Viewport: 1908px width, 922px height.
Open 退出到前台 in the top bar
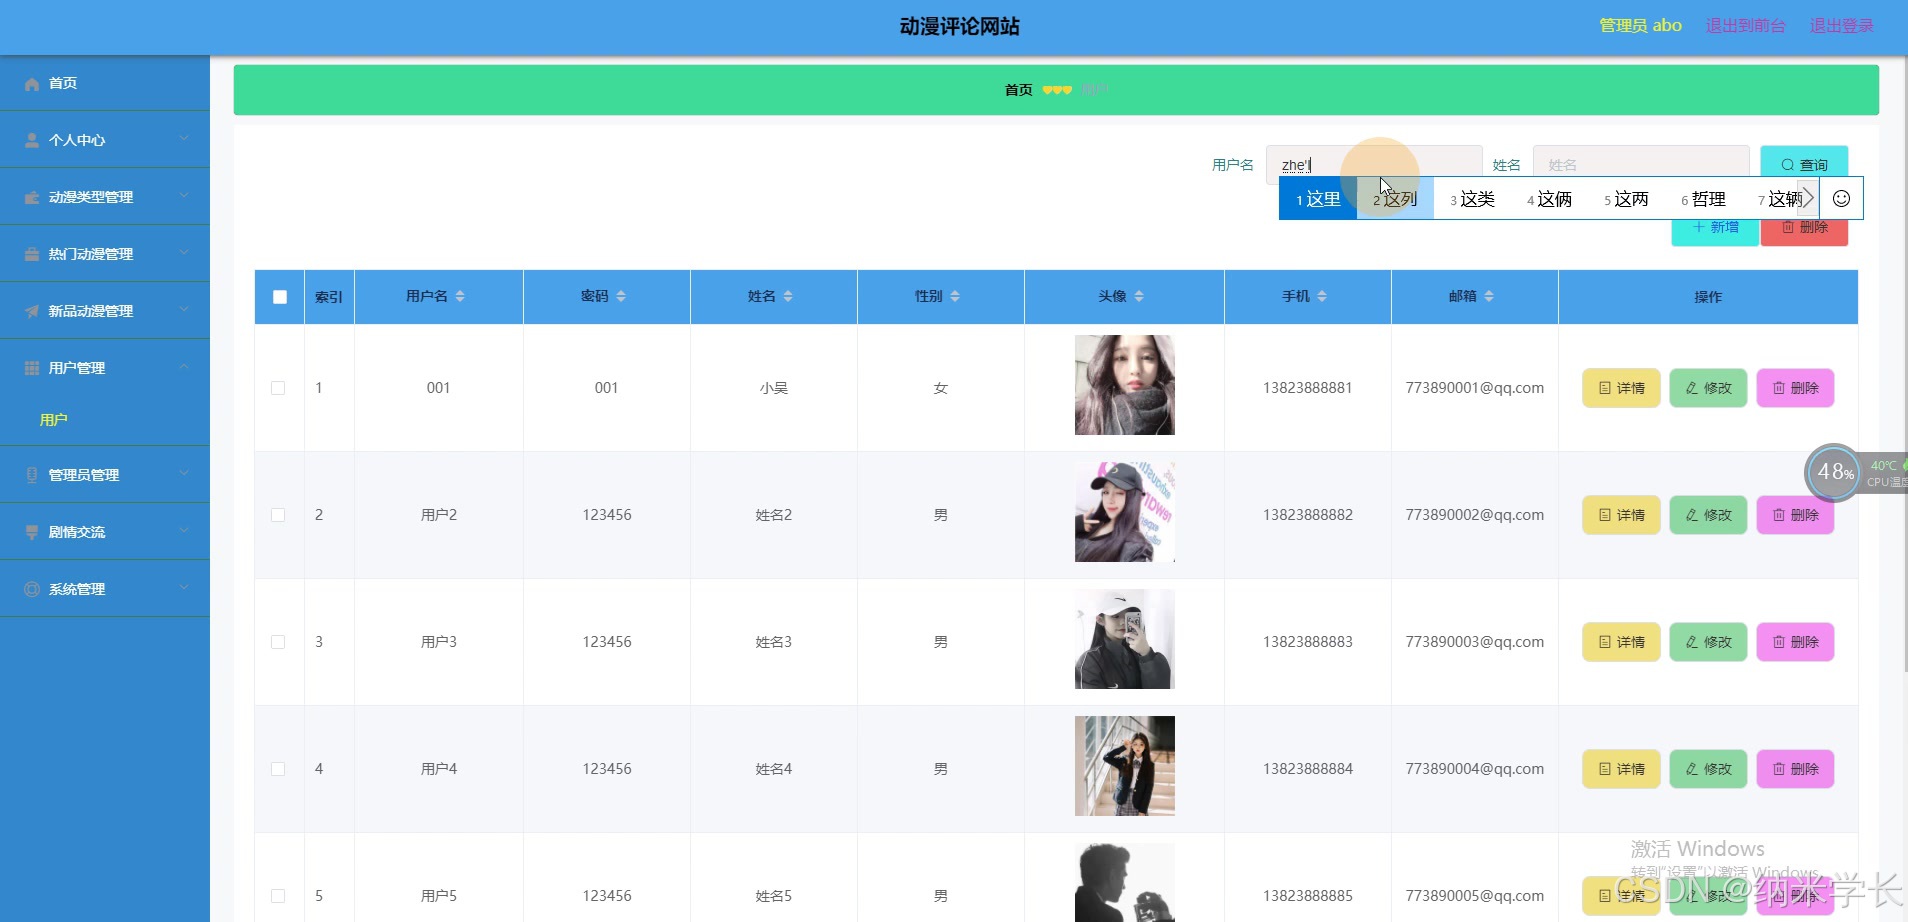click(1744, 25)
